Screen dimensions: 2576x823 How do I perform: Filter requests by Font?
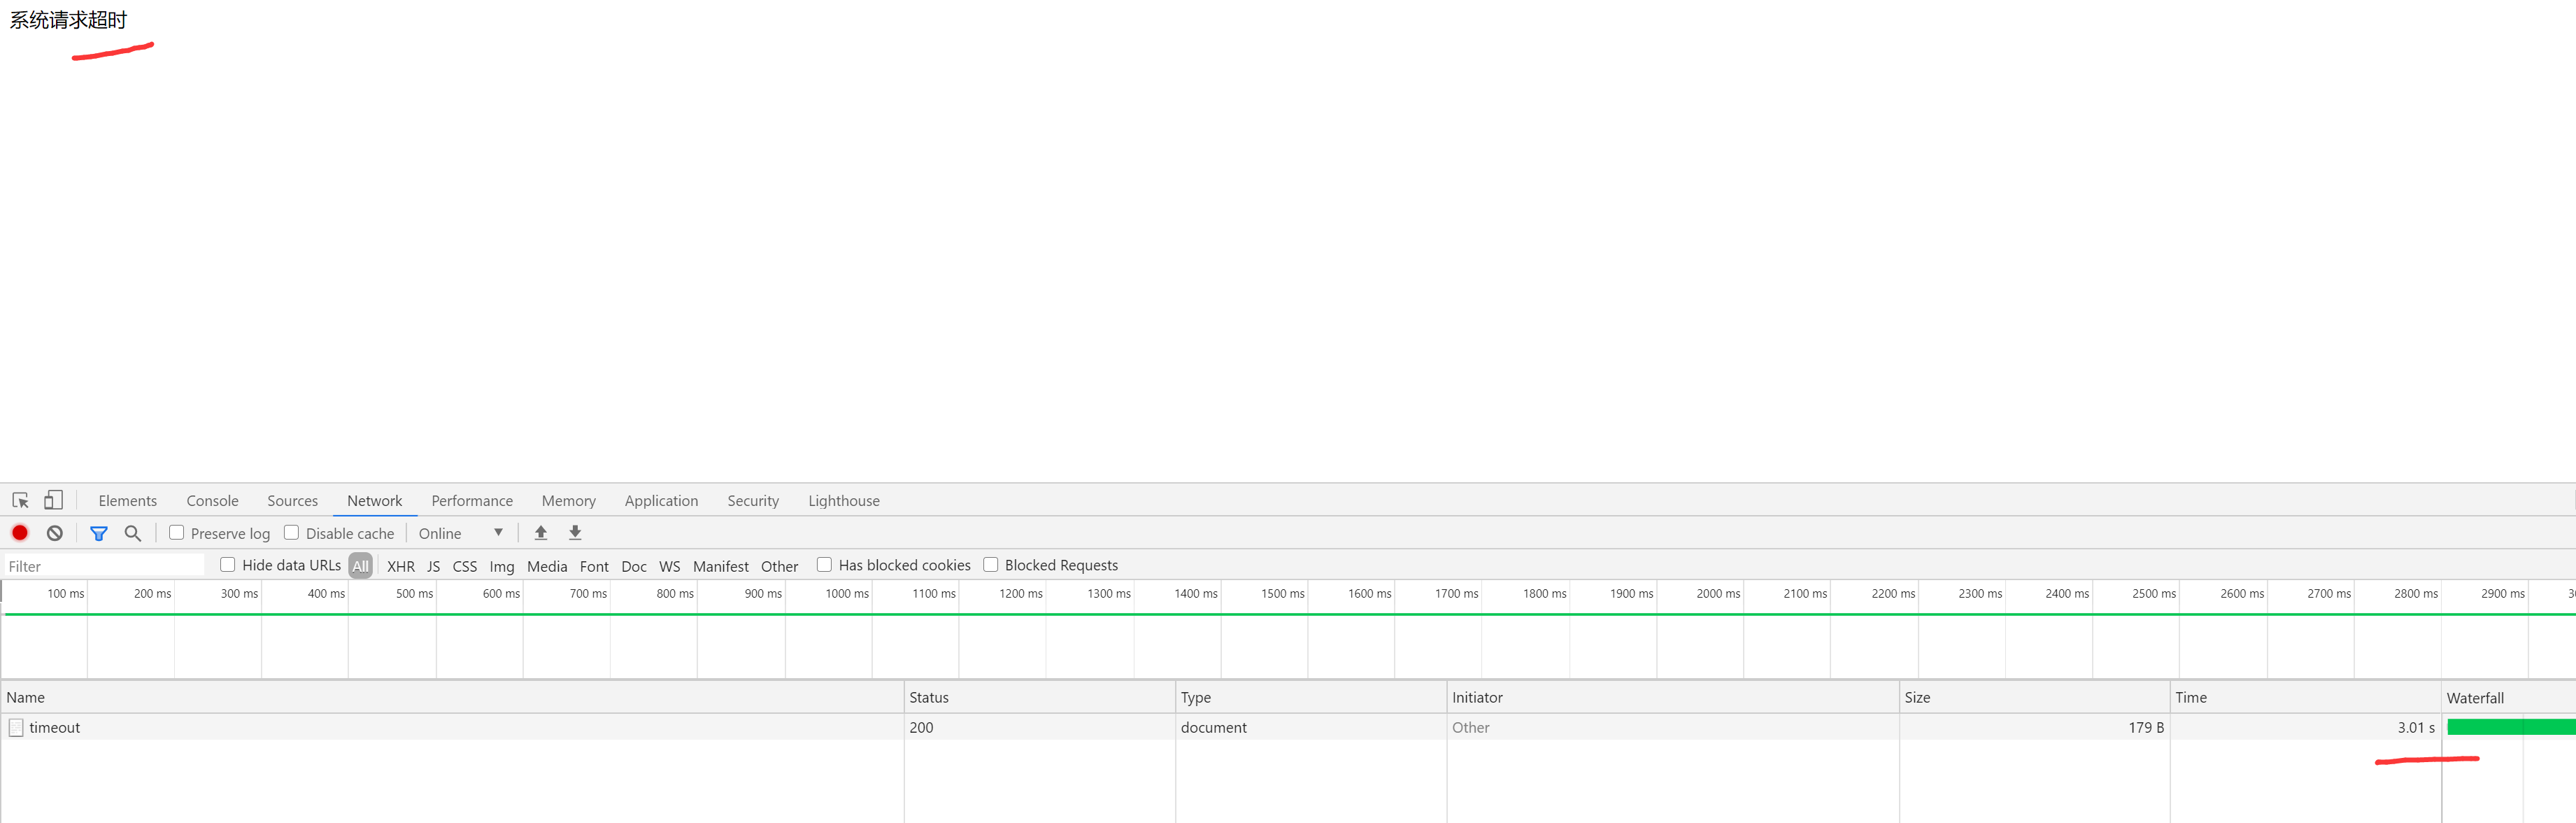pyautogui.click(x=594, y=566)
